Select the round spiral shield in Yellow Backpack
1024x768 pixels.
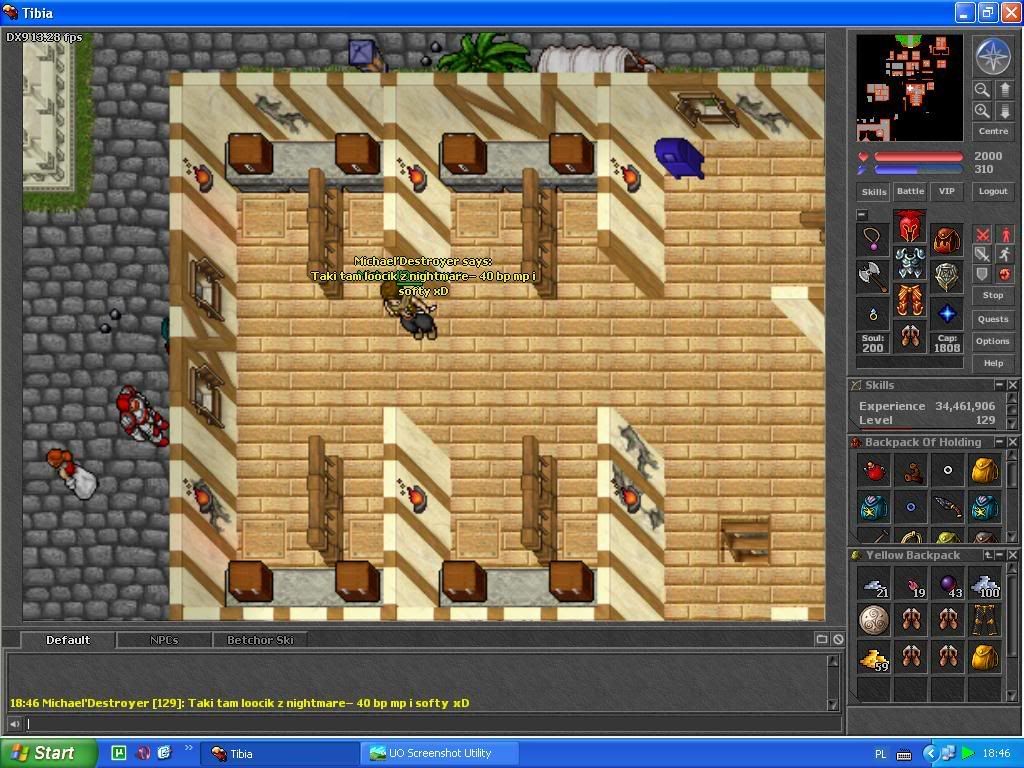[x=874, y=621]
